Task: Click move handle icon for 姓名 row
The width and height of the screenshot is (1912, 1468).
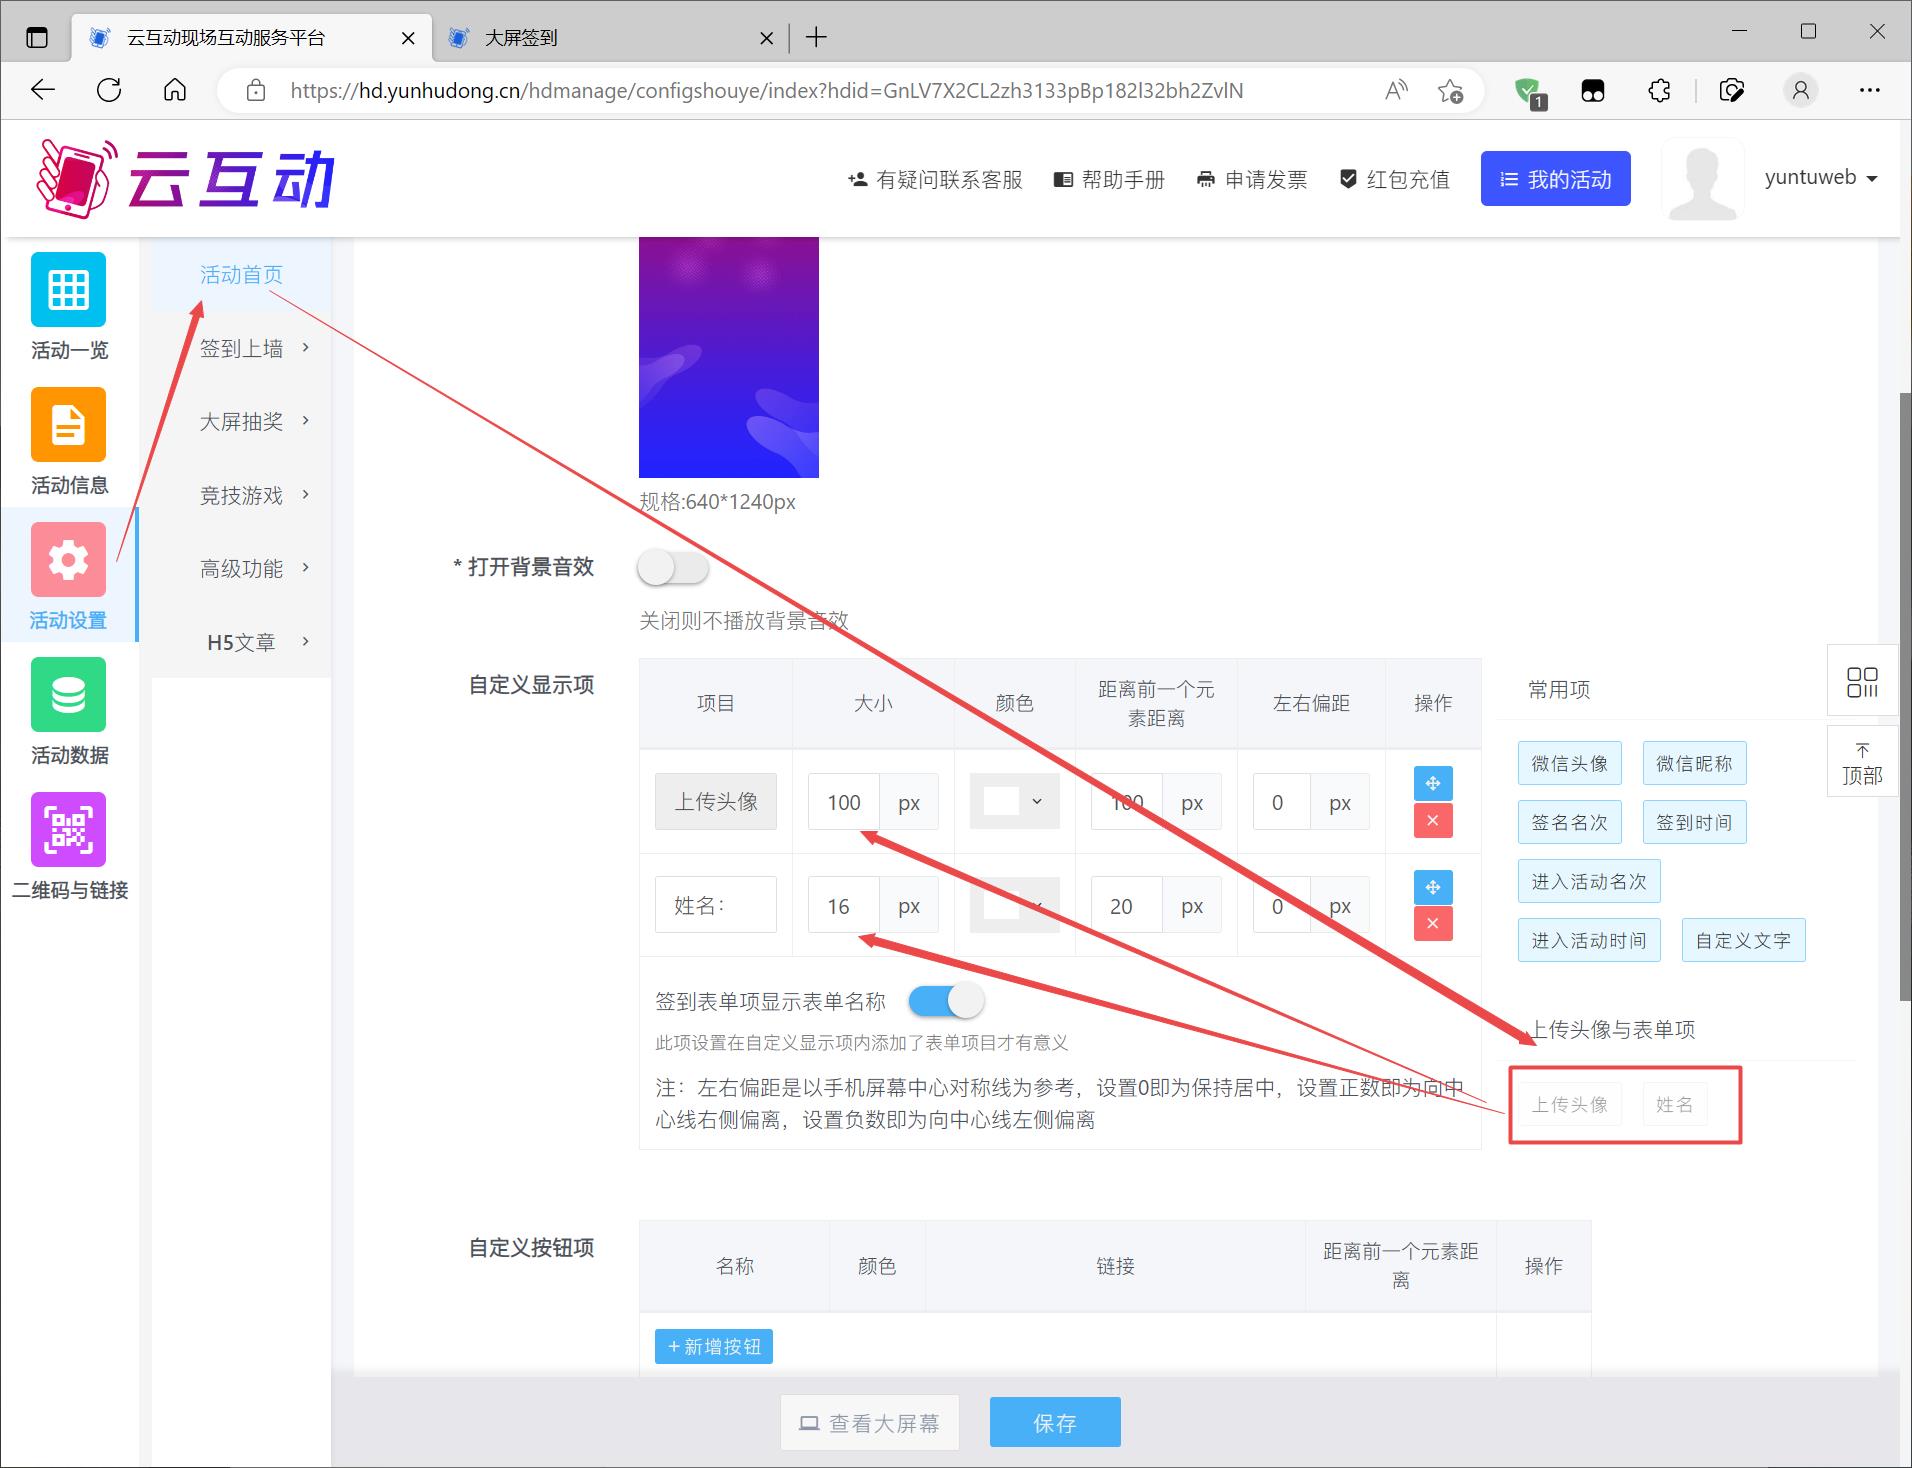Action: (1432, 887)
